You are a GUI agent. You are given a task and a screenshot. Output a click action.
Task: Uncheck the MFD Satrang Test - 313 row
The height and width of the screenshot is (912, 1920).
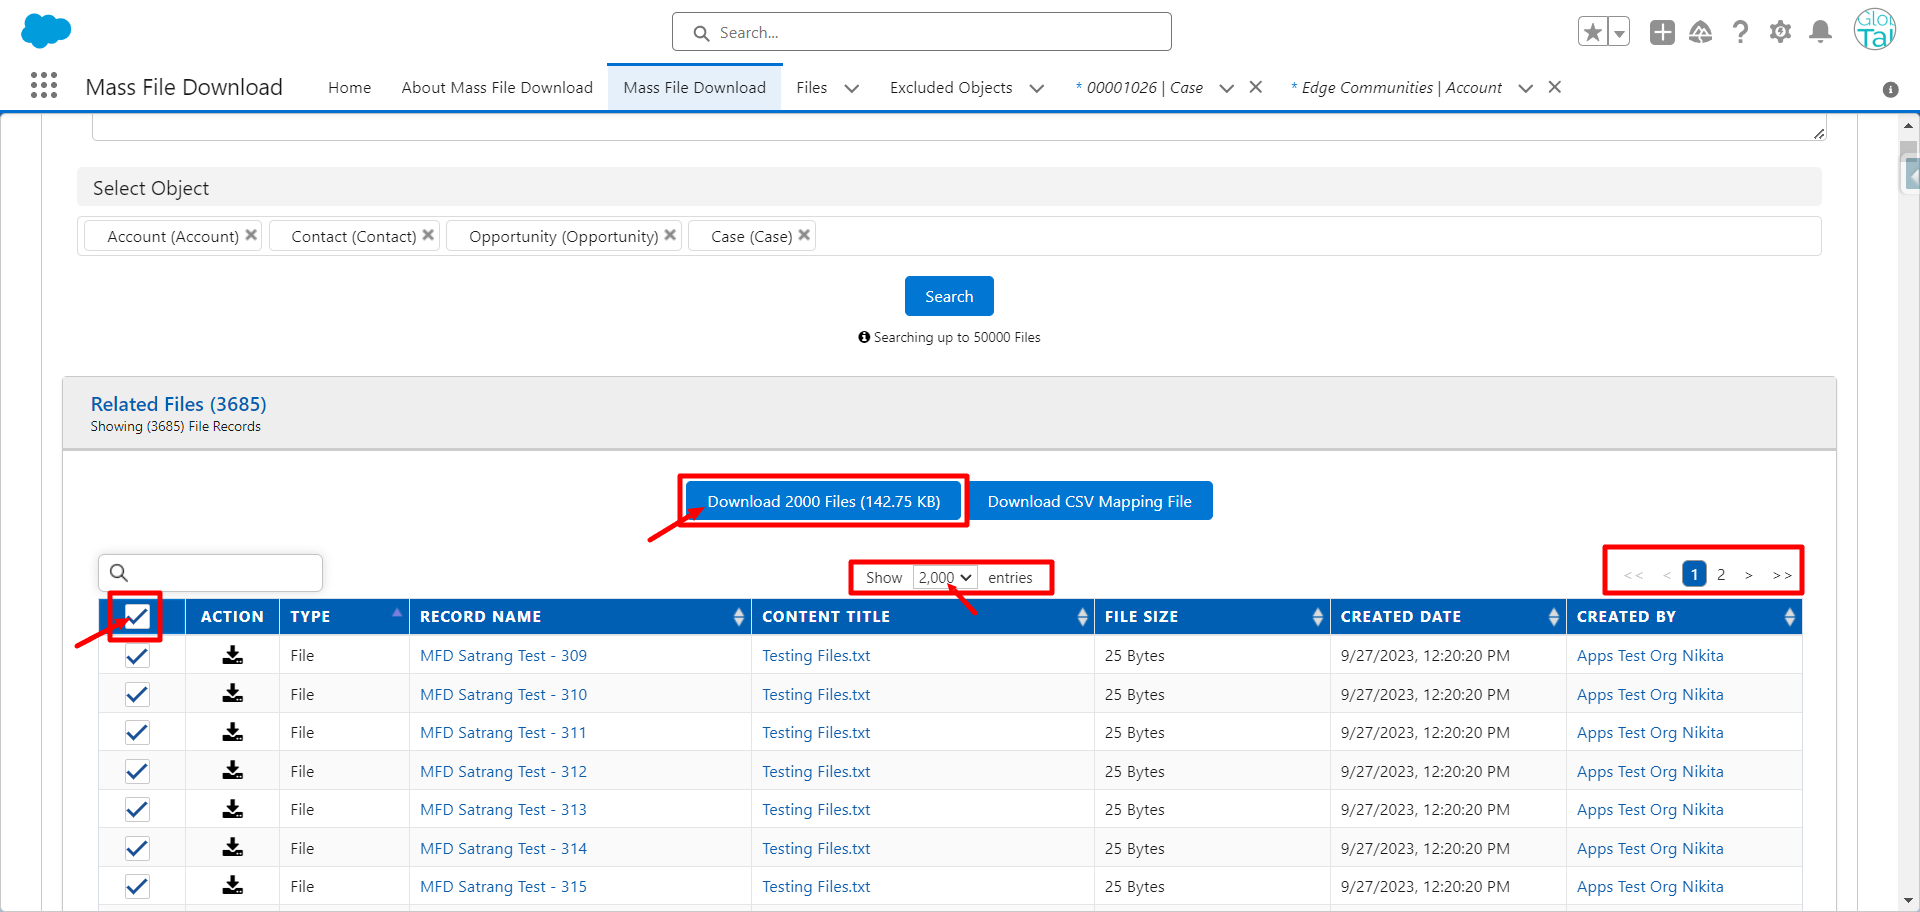tap(137, 810)
